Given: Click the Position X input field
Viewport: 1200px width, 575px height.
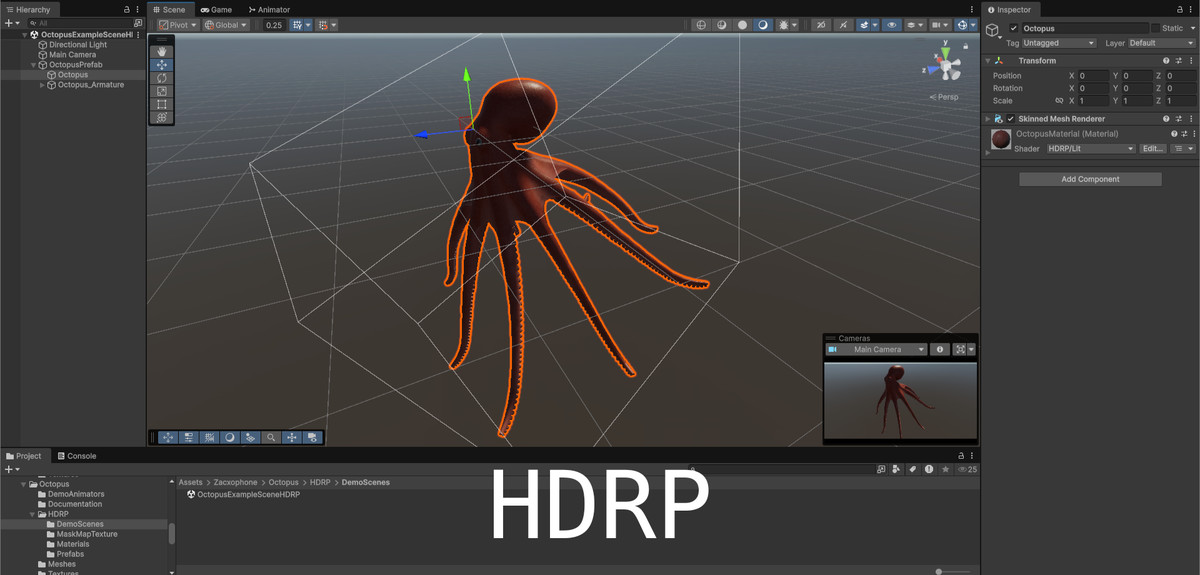Looking at the screenshot, I should 1093,75.
